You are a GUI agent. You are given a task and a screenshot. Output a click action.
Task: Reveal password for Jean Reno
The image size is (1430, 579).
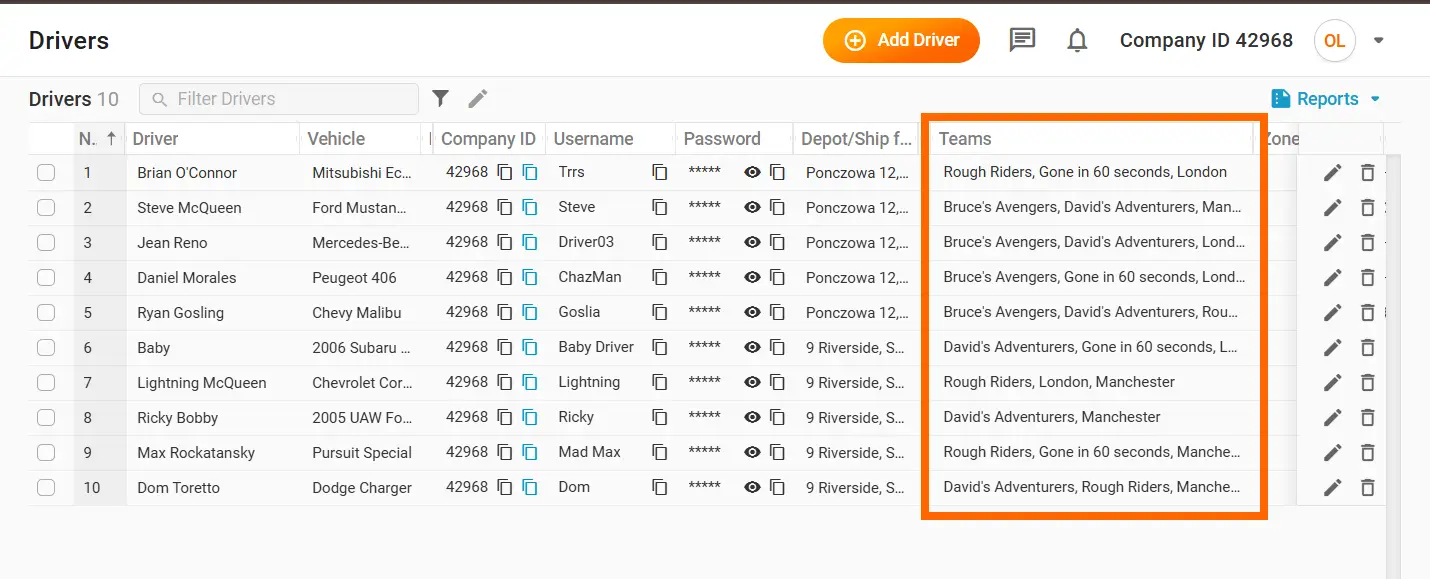click(x=752, y=242)
